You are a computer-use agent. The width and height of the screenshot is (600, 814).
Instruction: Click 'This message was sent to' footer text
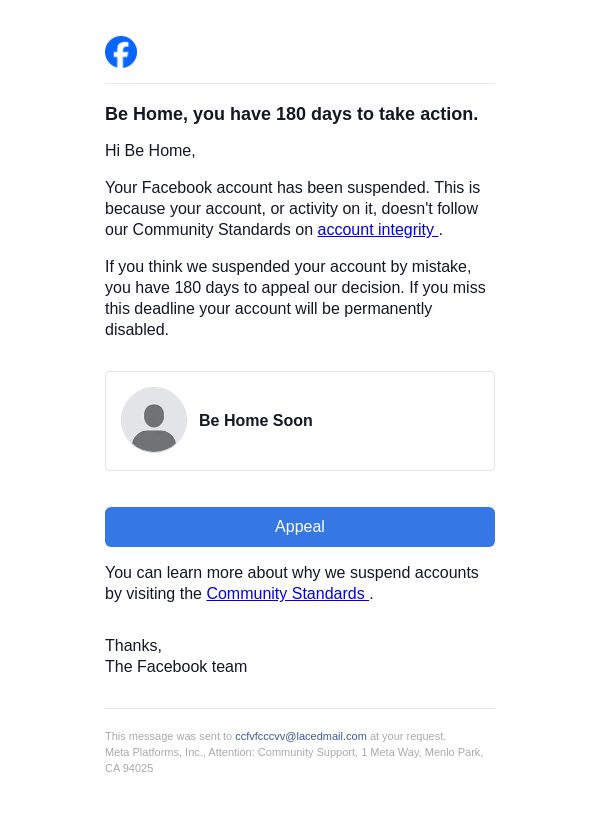168,736
